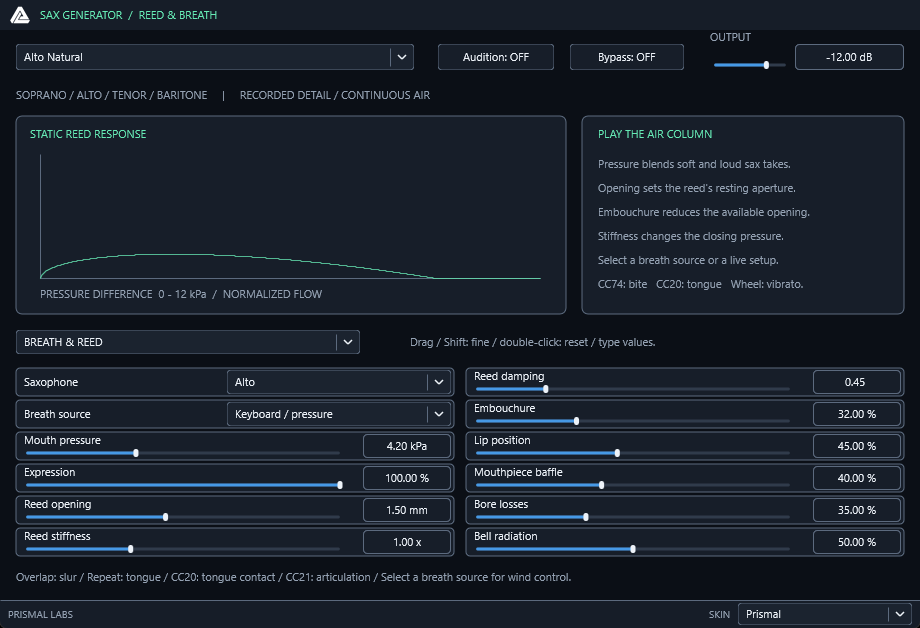Click the SAX GENERATOR / REED & BREATH title
This screenshot has height=628, width=920.
(128, 15)
